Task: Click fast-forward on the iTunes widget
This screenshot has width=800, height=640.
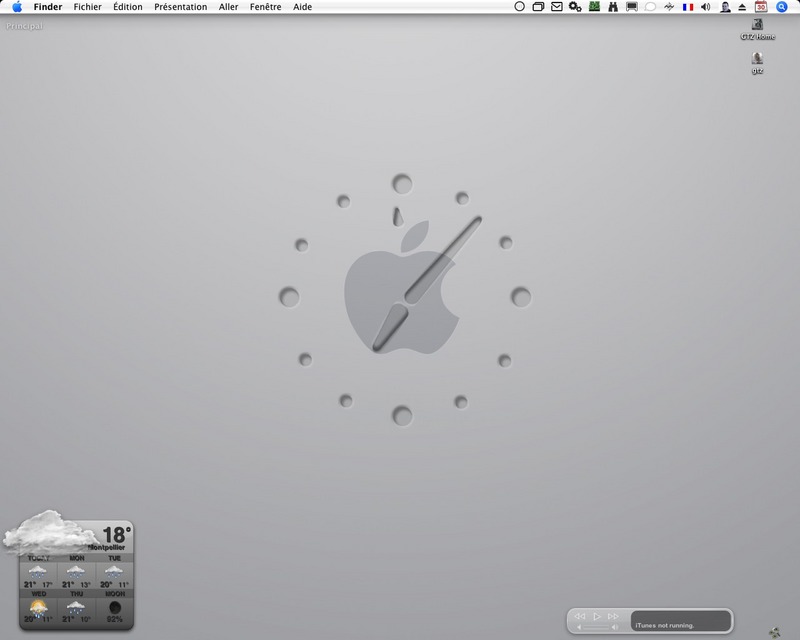Action: click(x=613, y=616)
